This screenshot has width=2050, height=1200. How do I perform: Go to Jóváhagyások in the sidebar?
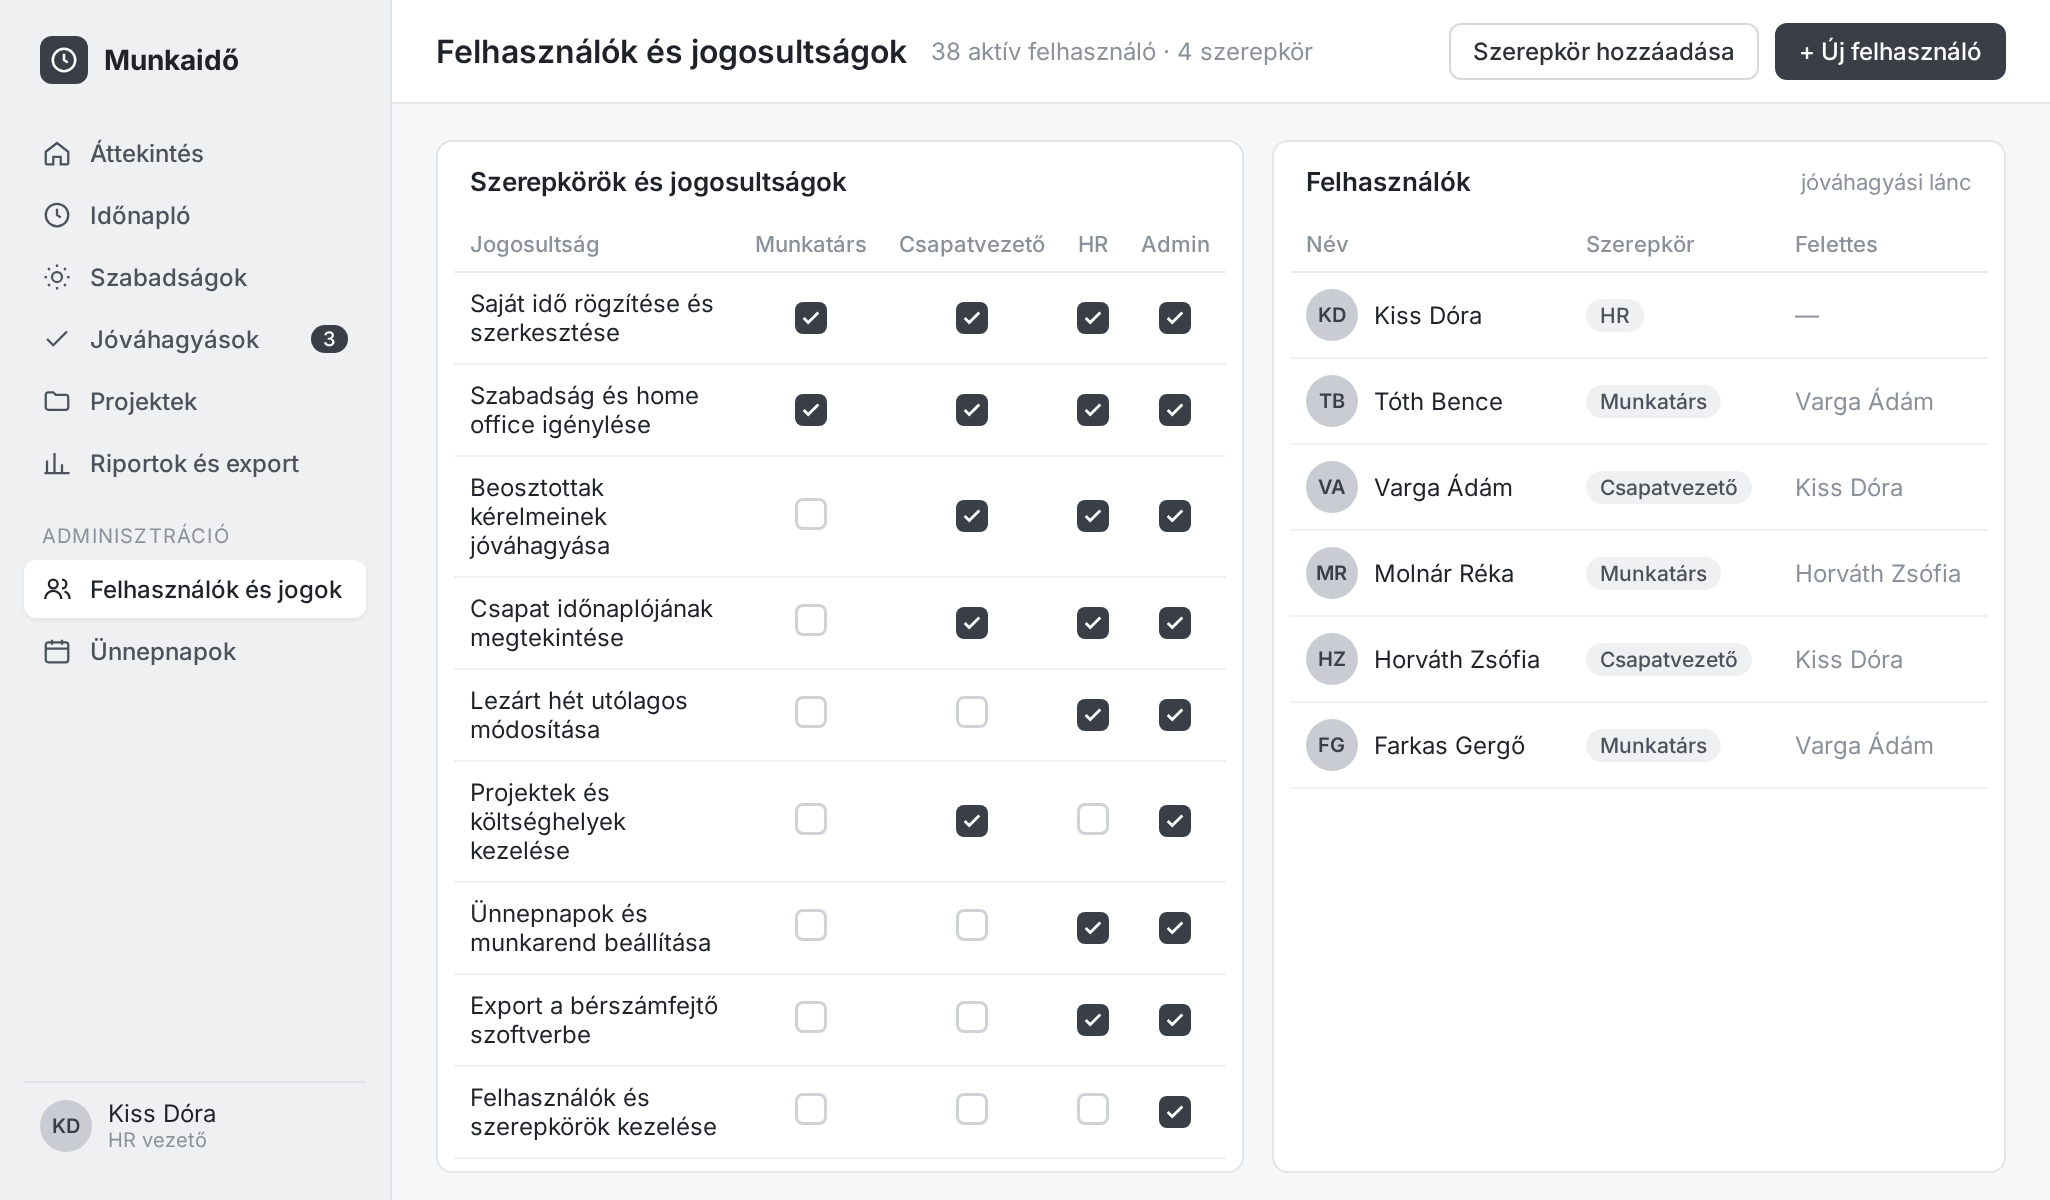[195, 339]
